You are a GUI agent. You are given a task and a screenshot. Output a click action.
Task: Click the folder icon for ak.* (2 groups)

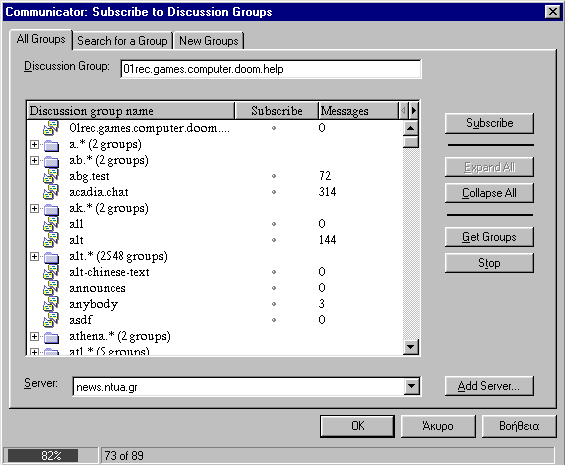pos(52,209)
